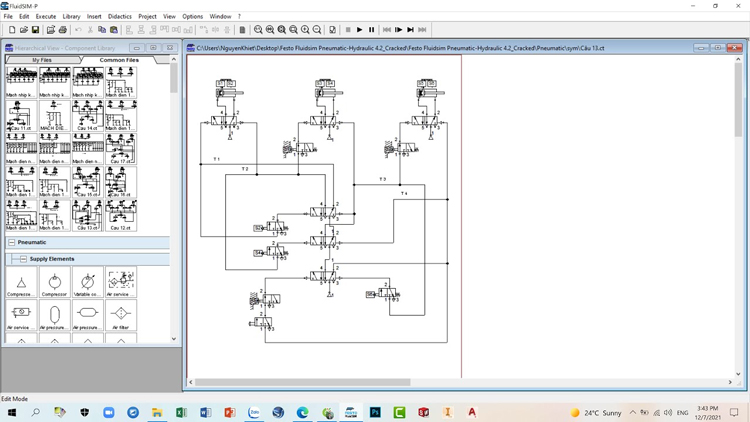Image resolution: width=750 pixels, height=422 pixels.
Task: Open Excel from the Windows taskbar
Action: point(181,412)
